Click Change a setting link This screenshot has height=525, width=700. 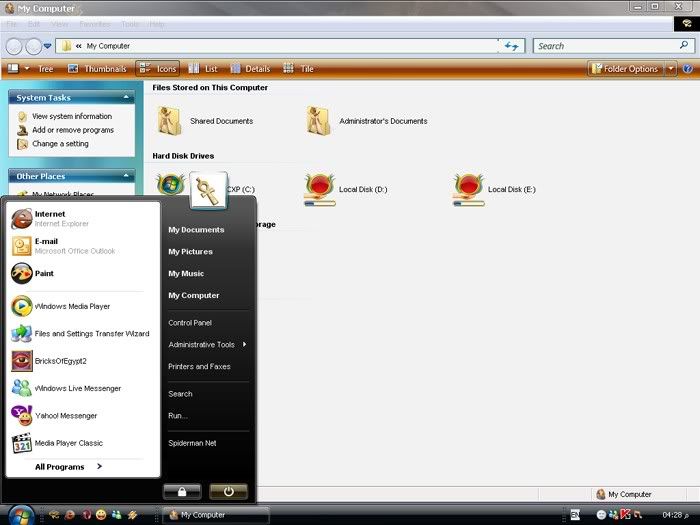tap(60, 144)
